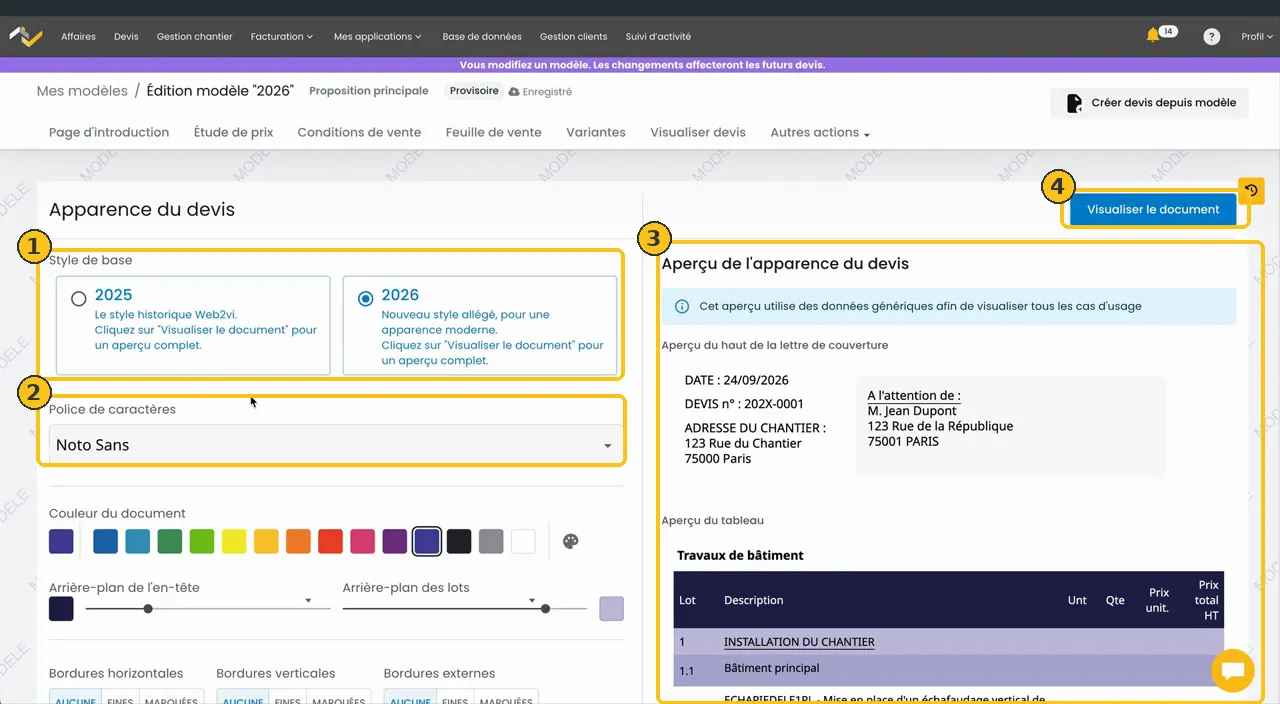Viewport: 1280px width, 704px height.
Task: Open the Arrière-plan des lots dropdown arrow
Action: (532, 601)
